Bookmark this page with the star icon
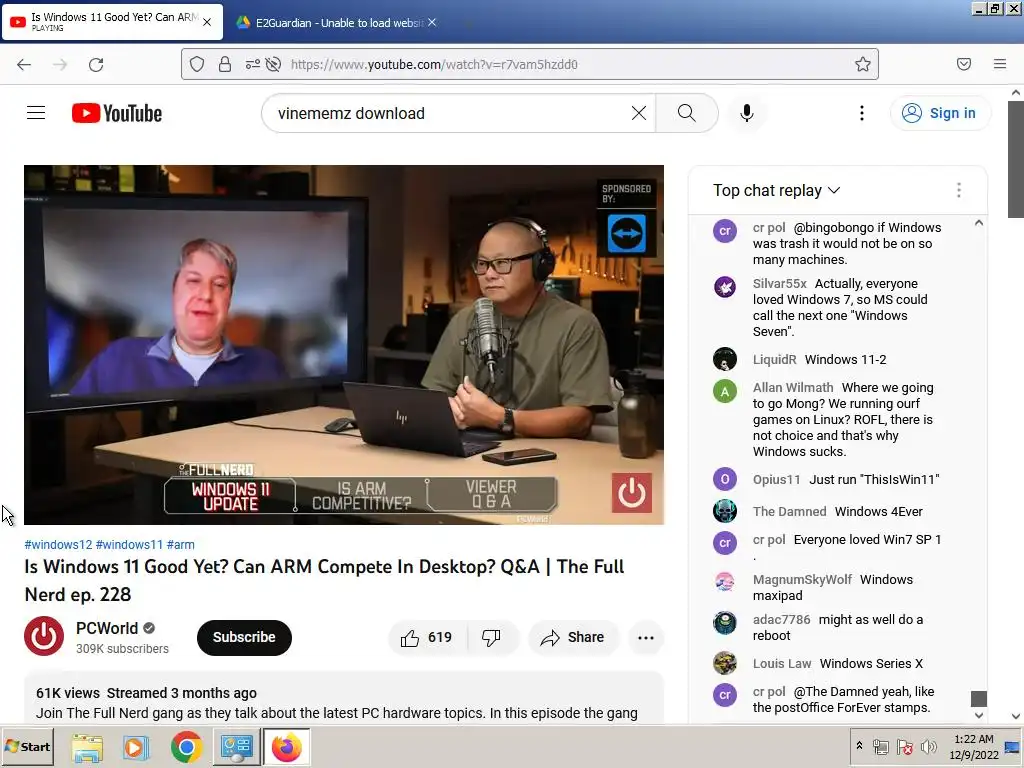 click(x=863, y=64)
